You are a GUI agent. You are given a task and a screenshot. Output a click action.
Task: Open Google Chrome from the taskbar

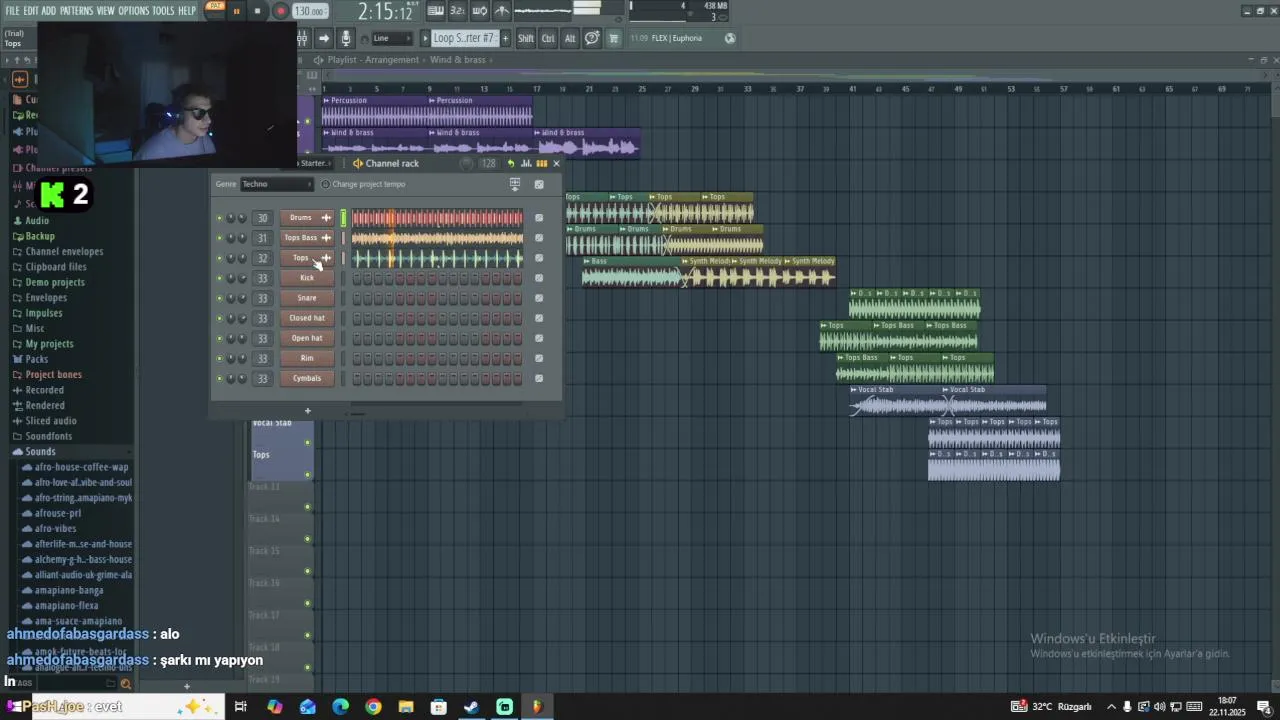pyautogui.click(x=373, y=707)
